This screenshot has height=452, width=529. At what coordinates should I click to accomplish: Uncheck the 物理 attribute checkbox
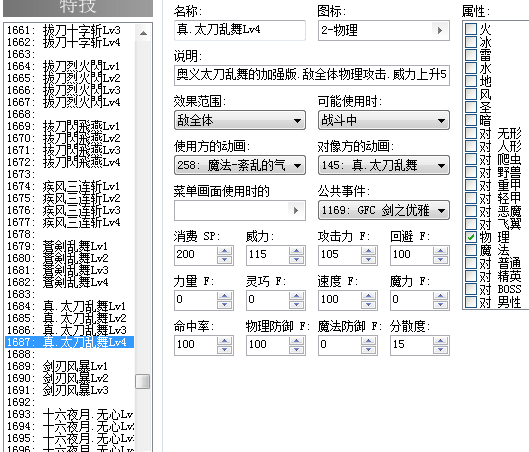pyautogui.click(x=471, y=237)
